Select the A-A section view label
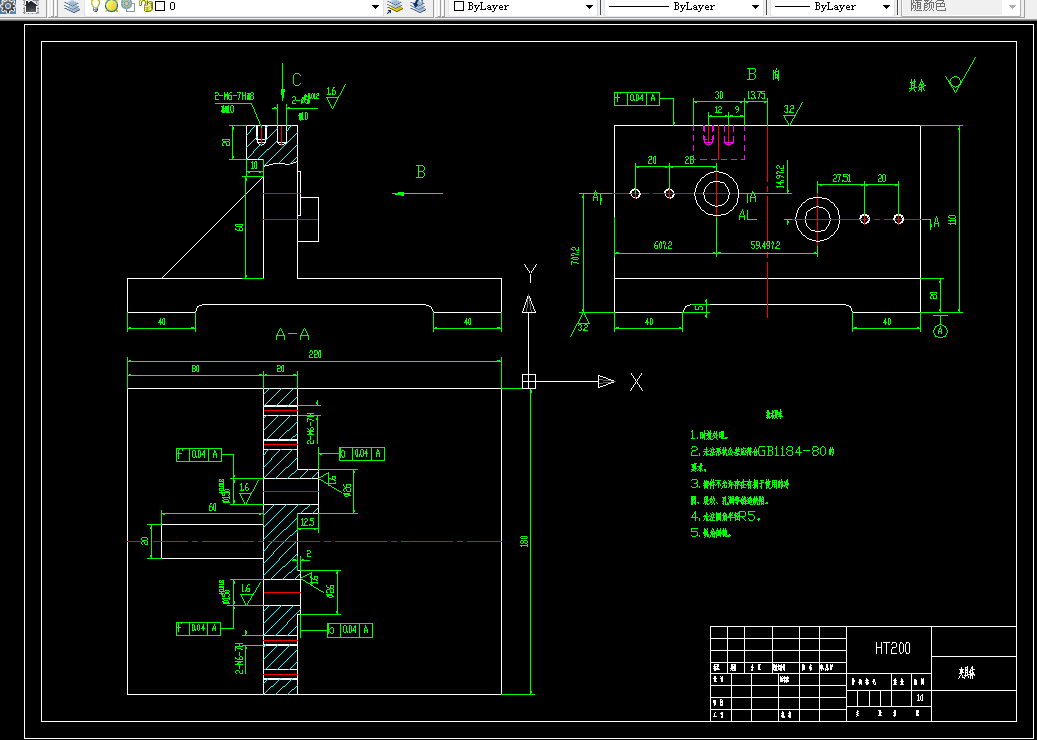The image size is (1037, 740). point(292,335)
